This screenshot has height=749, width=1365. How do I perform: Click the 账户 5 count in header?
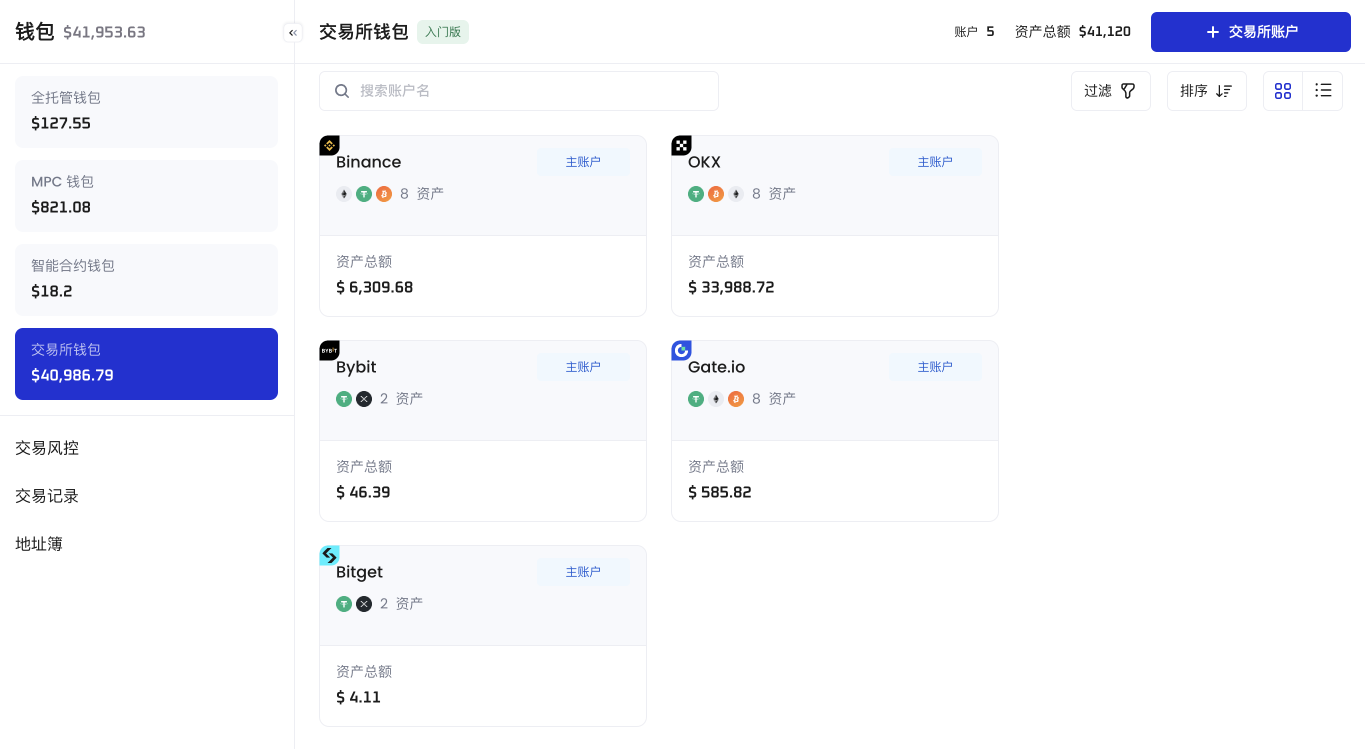point(975,32)
